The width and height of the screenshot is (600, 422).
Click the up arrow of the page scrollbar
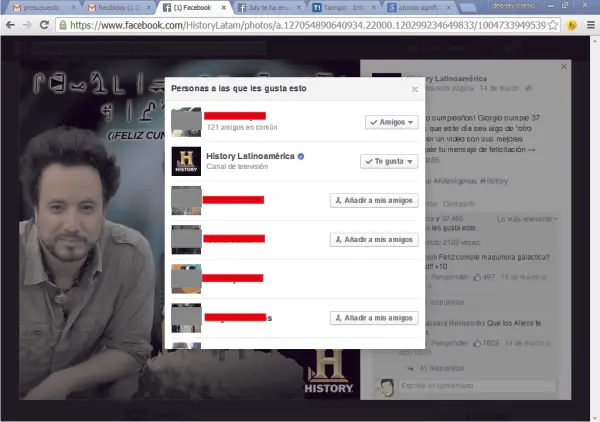(595, 40)
